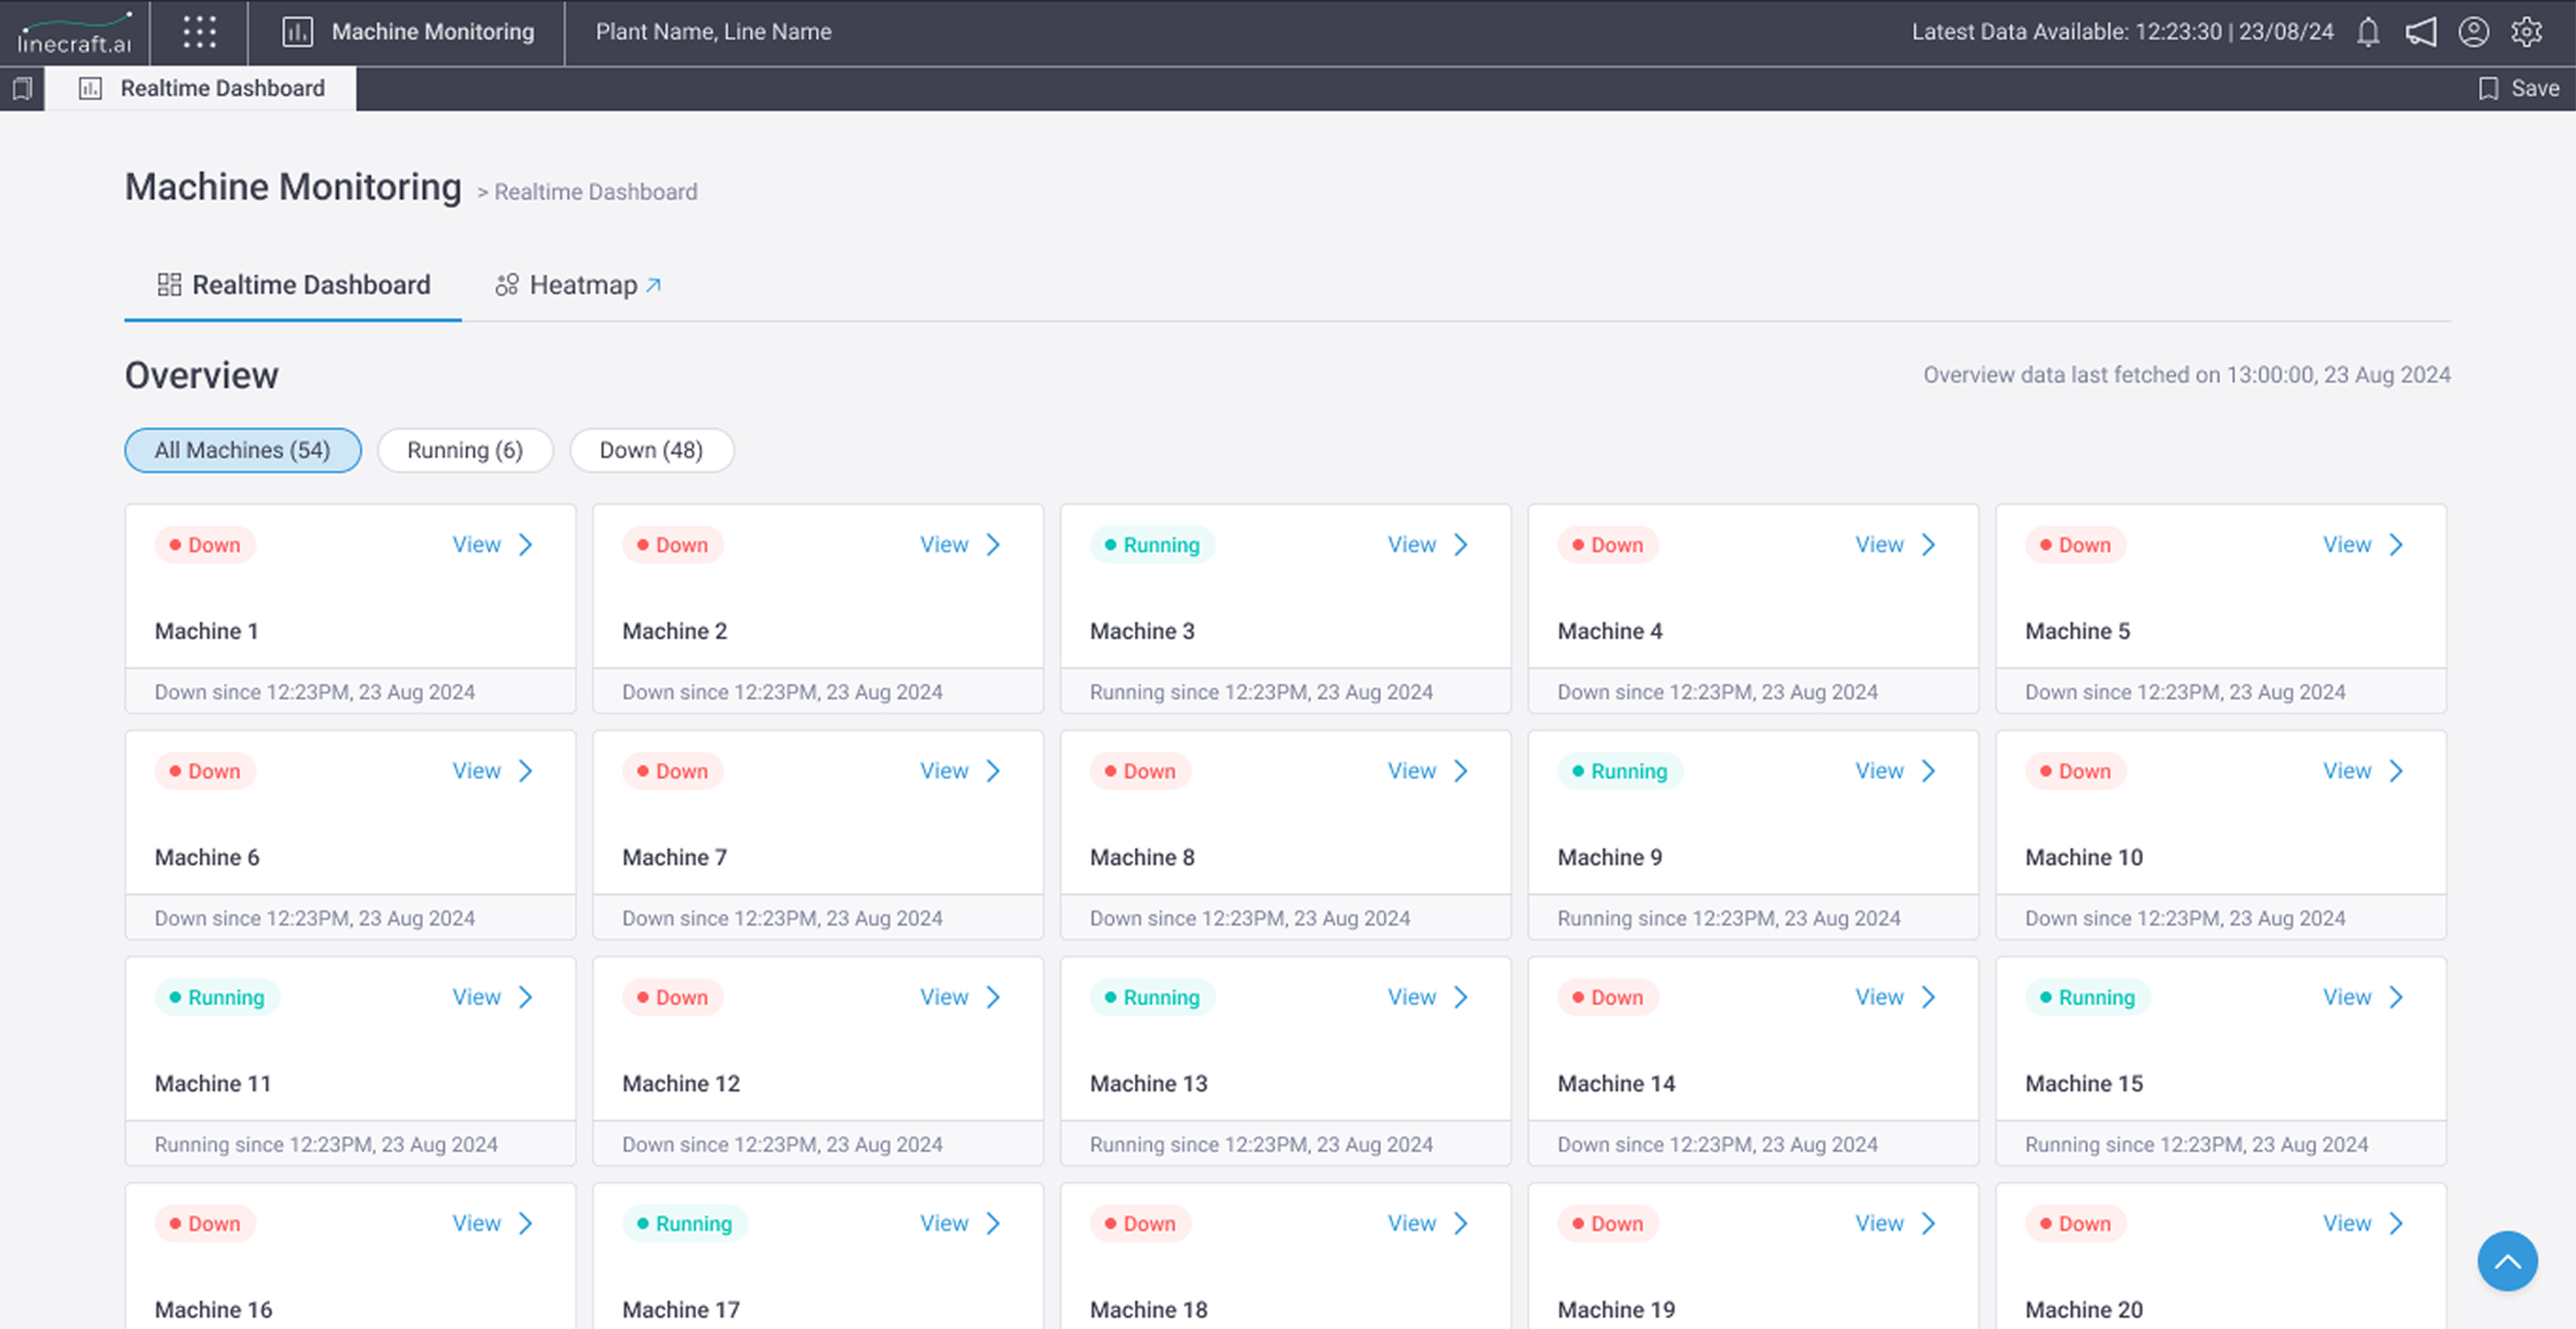Click the chevron arrow on Machine 17 card
Viewport: 2576px width, 1329px height.
click(993, 1223)
